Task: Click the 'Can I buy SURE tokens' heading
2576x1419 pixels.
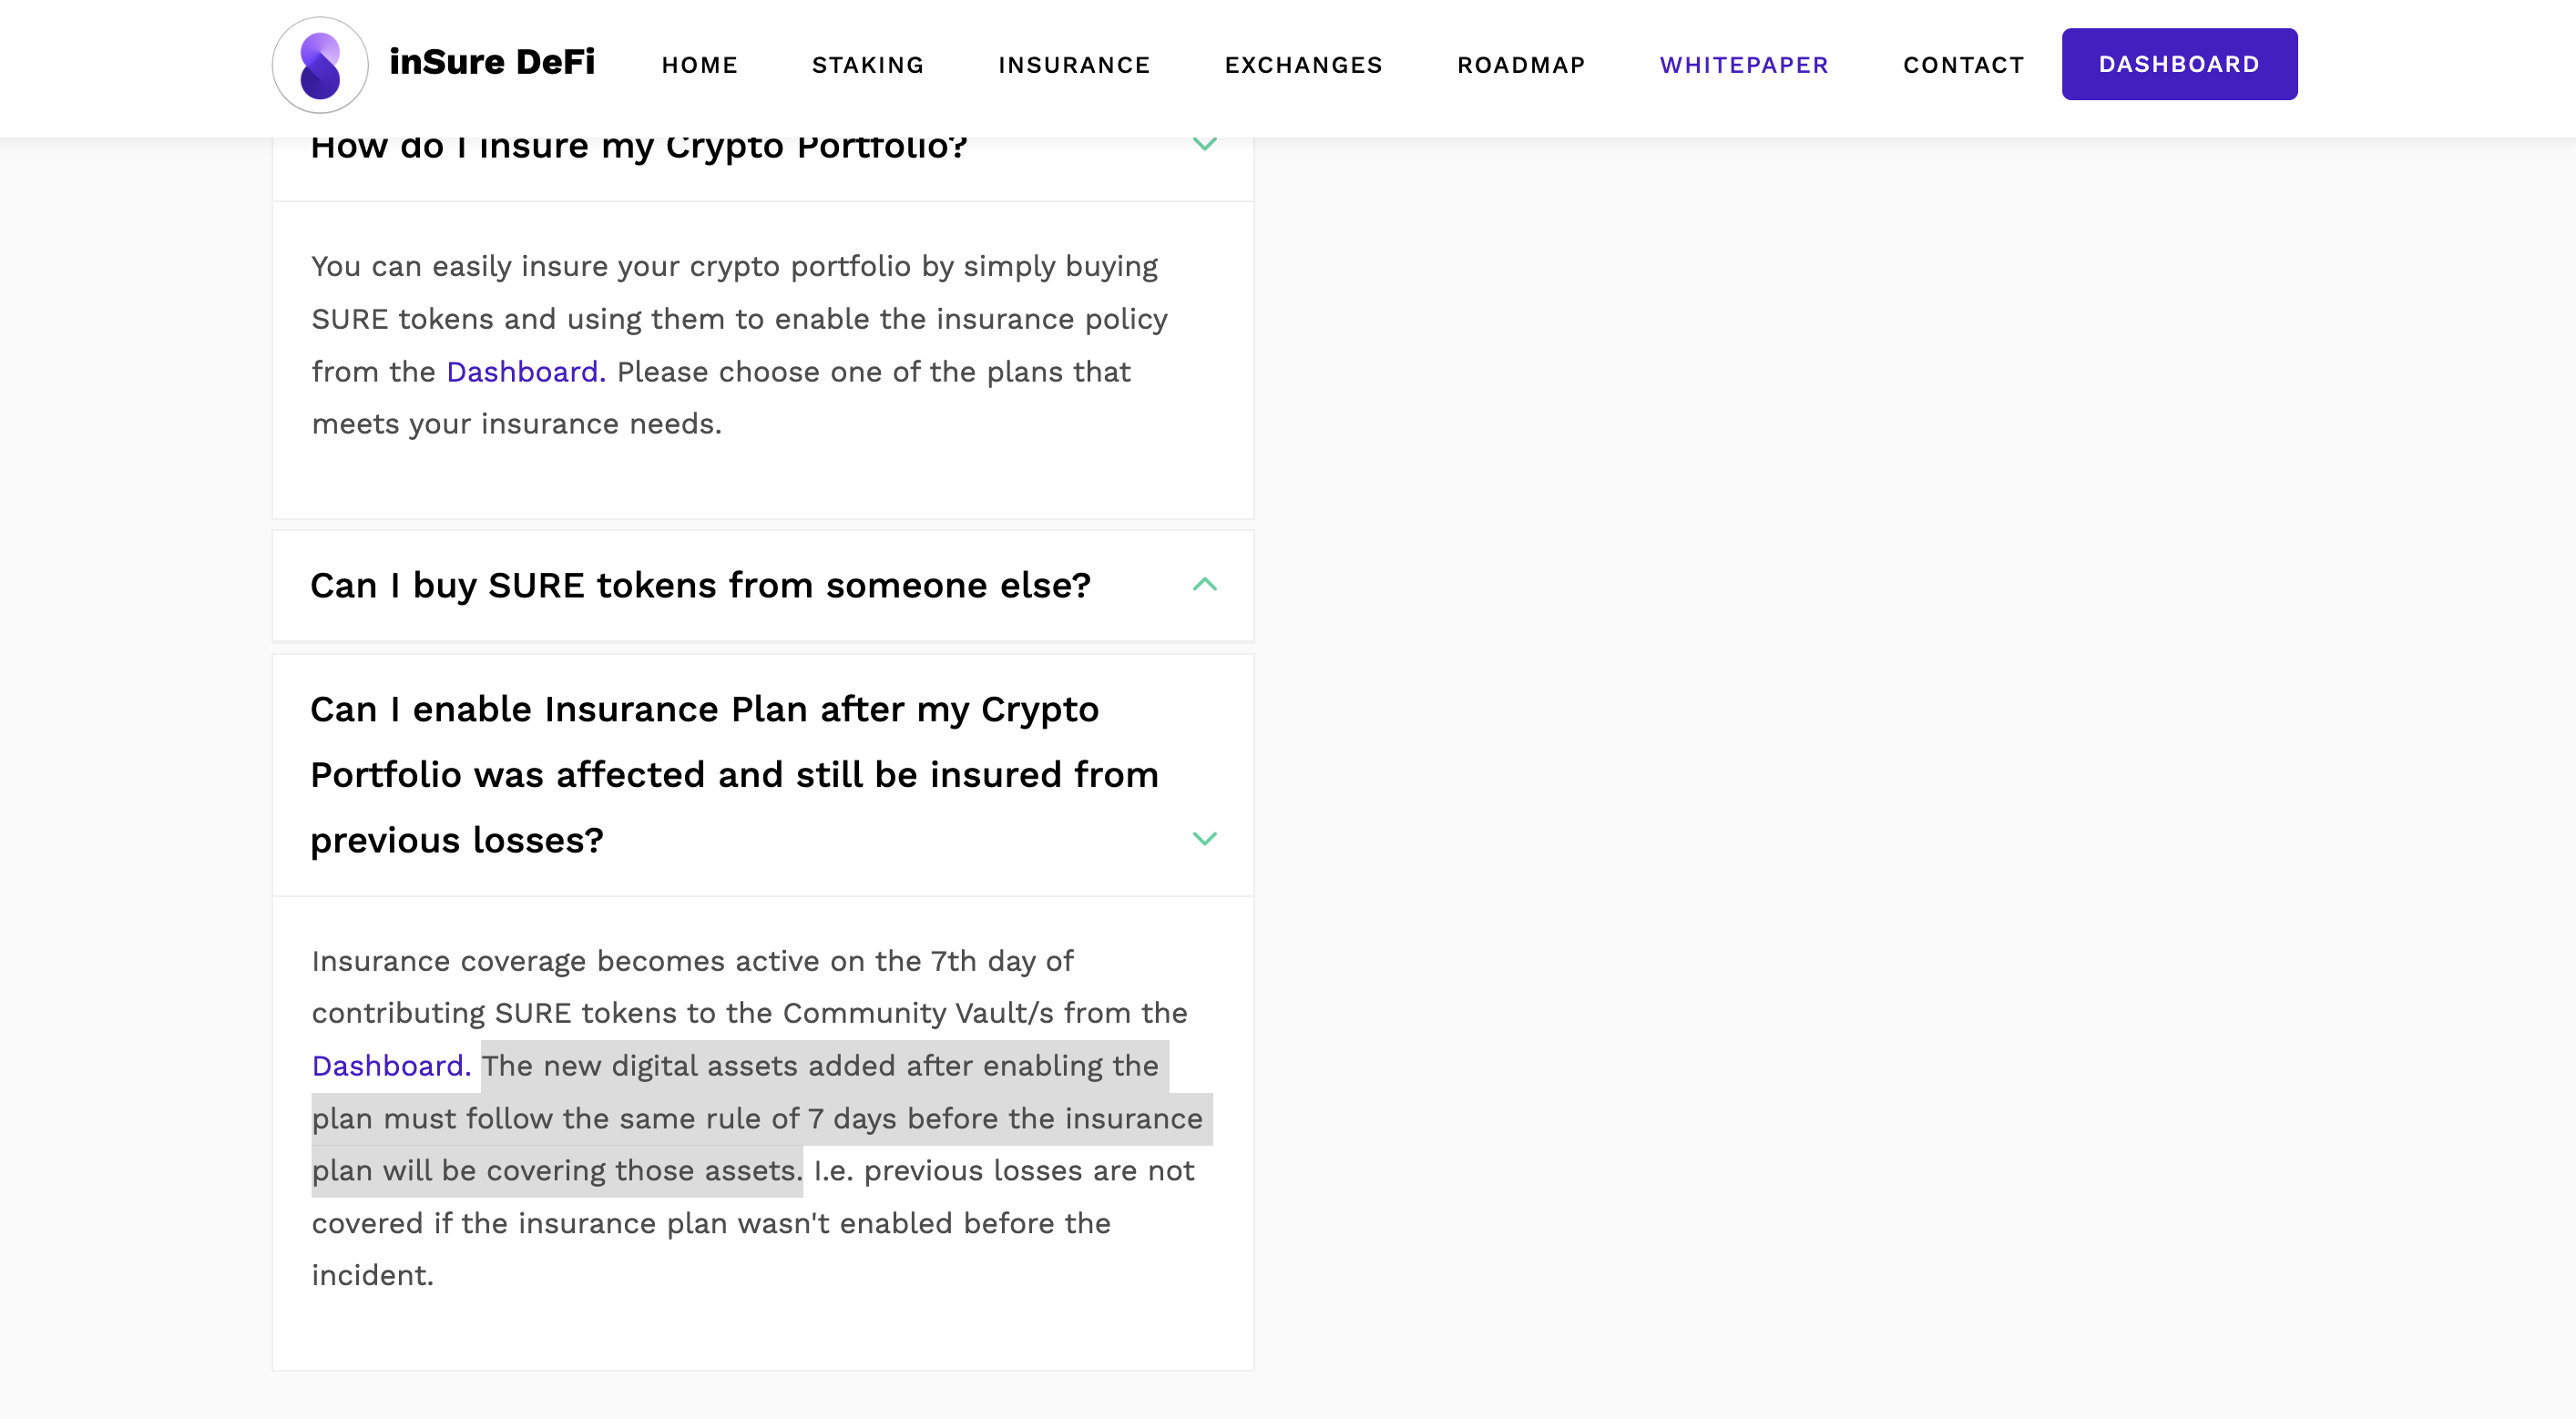Action: click(x=700, y=585)
